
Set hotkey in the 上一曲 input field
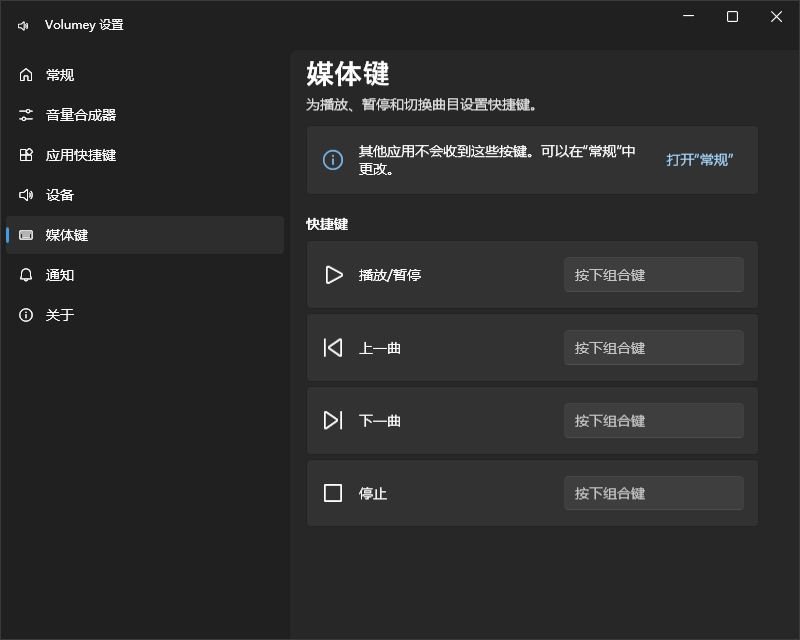[x=654, y=348]
